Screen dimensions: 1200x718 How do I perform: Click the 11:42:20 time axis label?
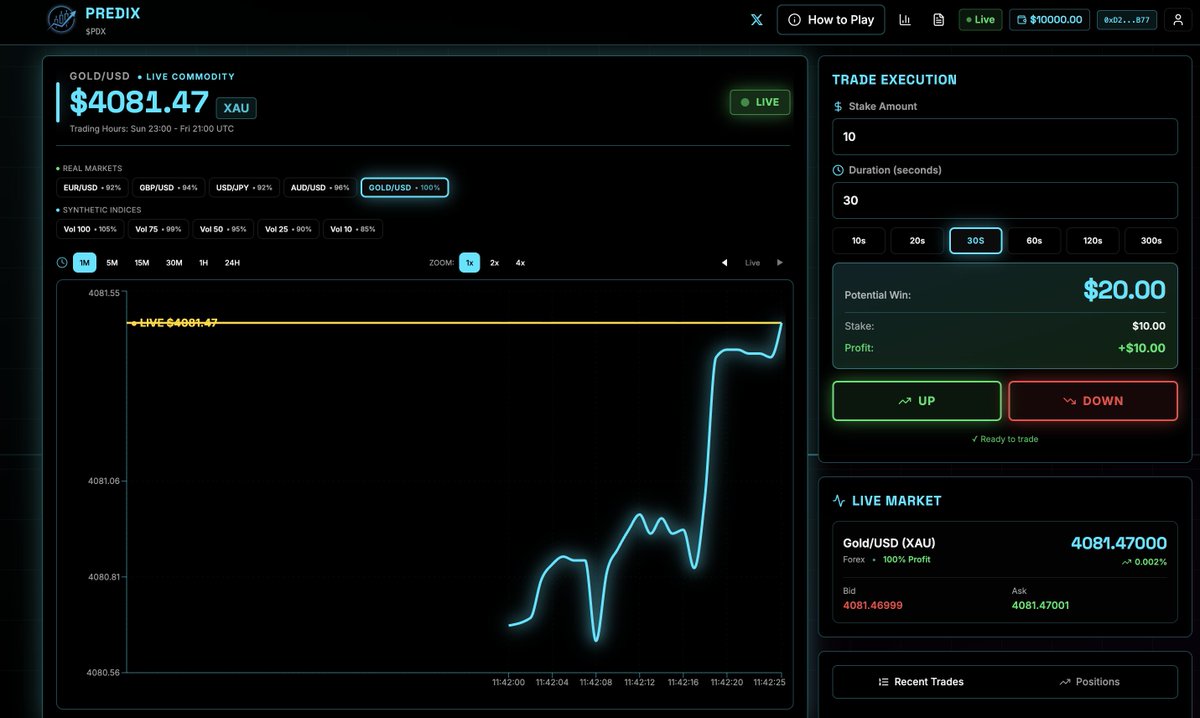pos(726,683)
